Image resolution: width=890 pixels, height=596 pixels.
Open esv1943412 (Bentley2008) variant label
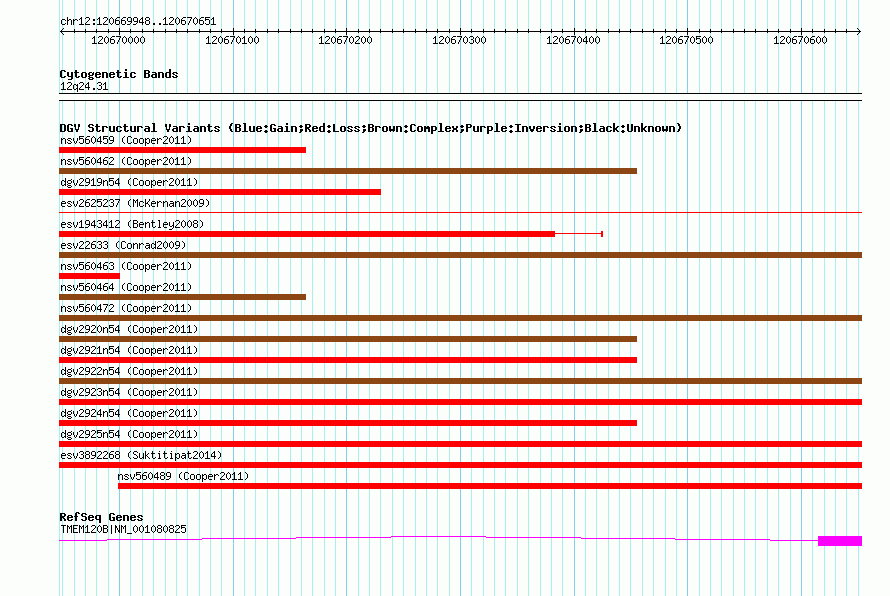click(x=132, y=224)
